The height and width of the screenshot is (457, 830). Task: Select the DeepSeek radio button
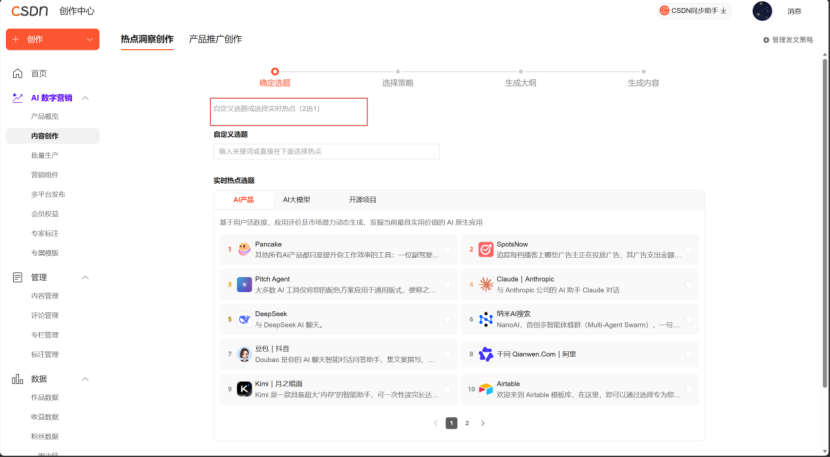click(x=447, y=319)
